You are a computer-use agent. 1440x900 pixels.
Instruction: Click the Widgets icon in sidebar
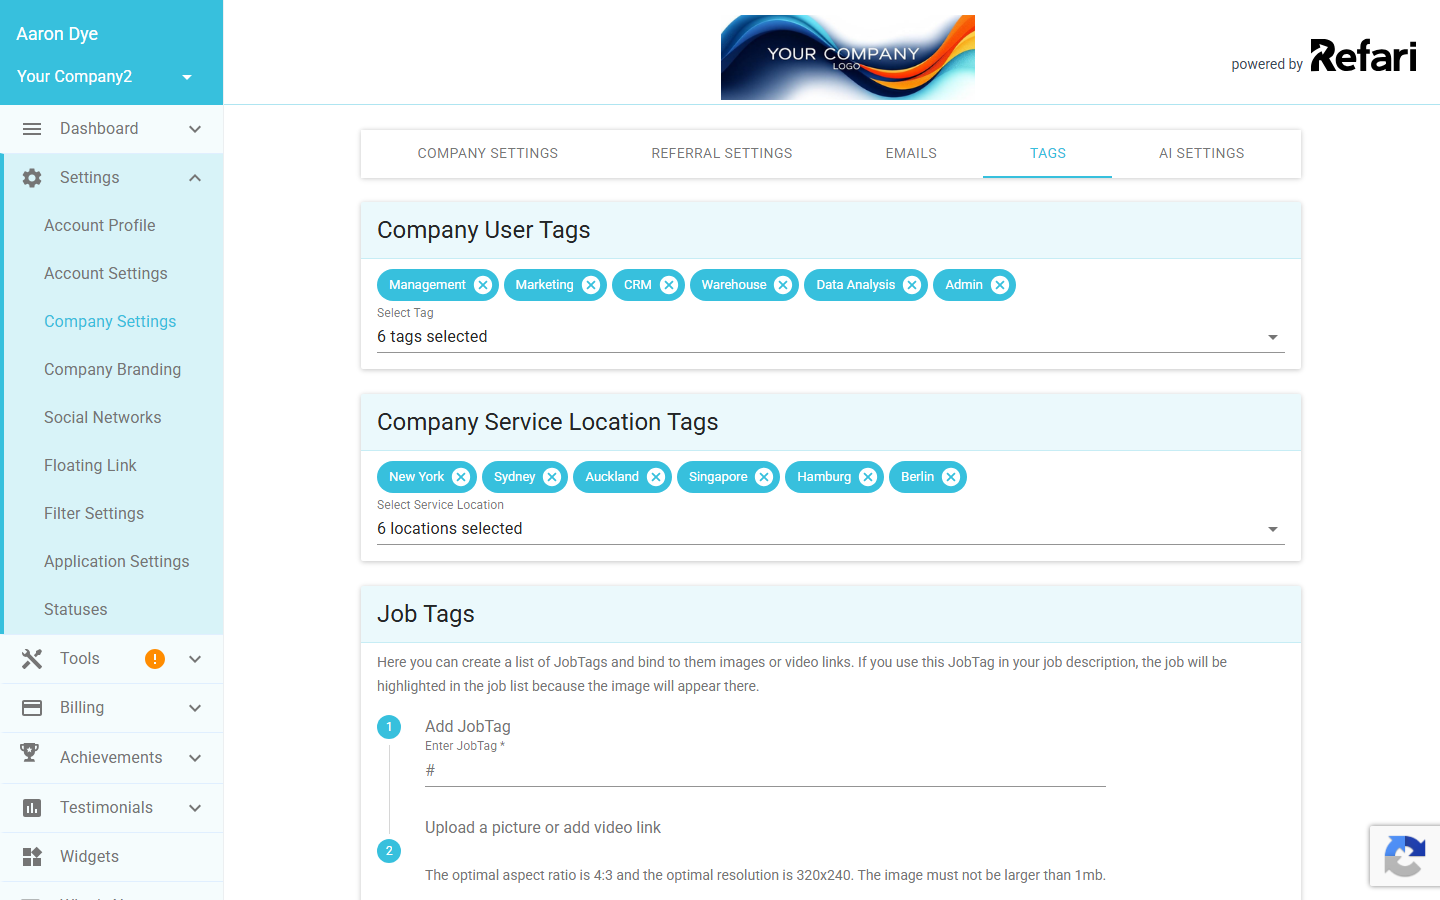32,857
